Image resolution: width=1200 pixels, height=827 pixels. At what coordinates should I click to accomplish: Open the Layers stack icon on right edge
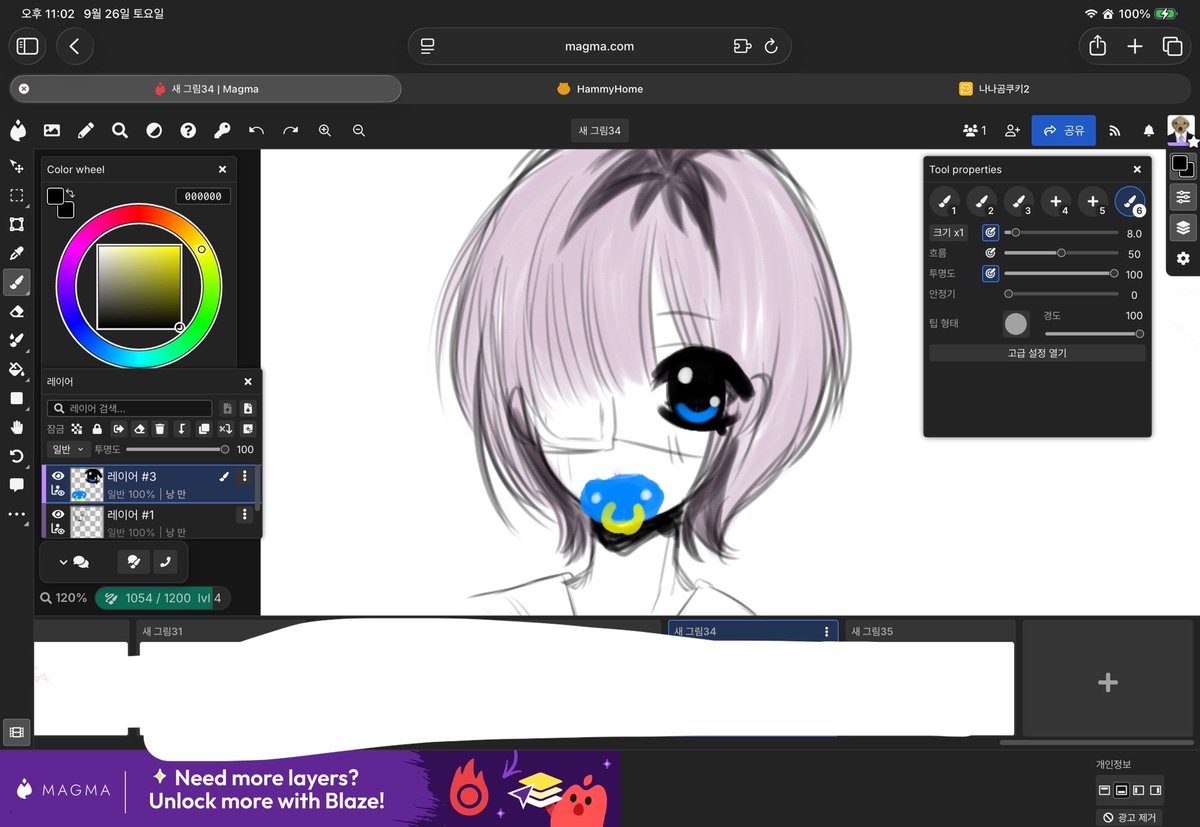(1183, 227)
